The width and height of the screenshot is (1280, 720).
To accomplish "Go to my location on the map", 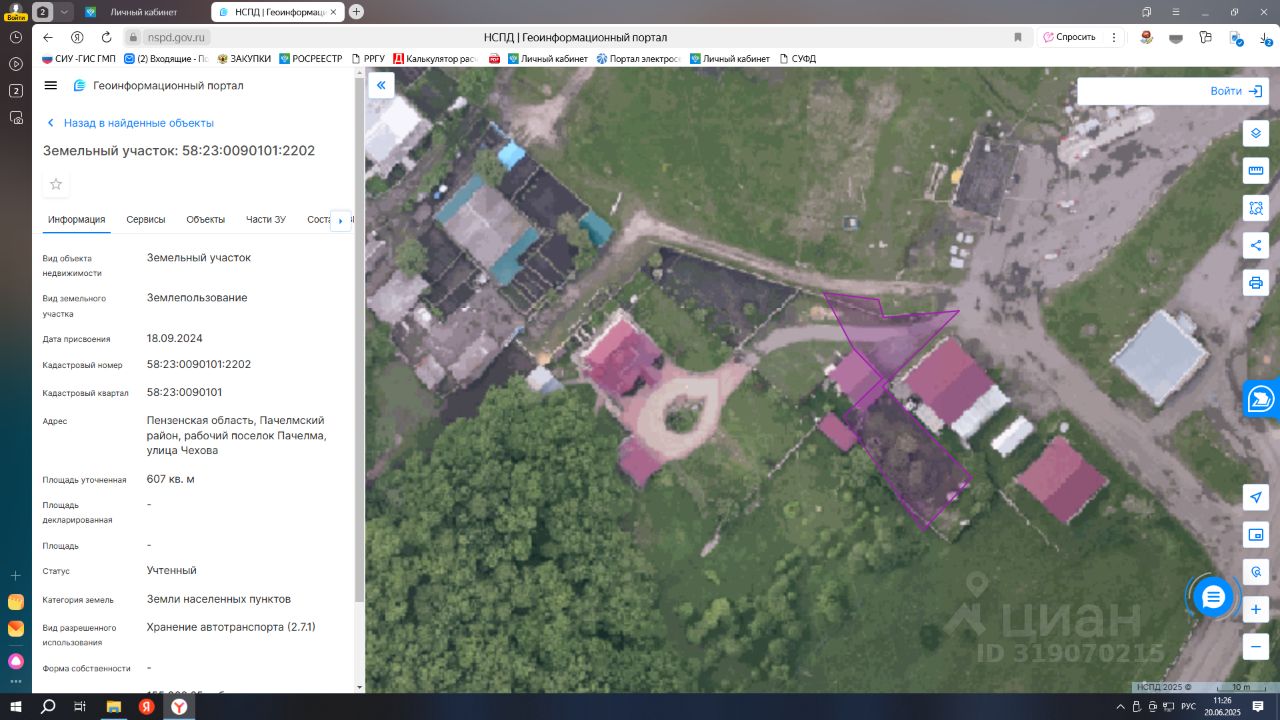I will point(1256,498).
